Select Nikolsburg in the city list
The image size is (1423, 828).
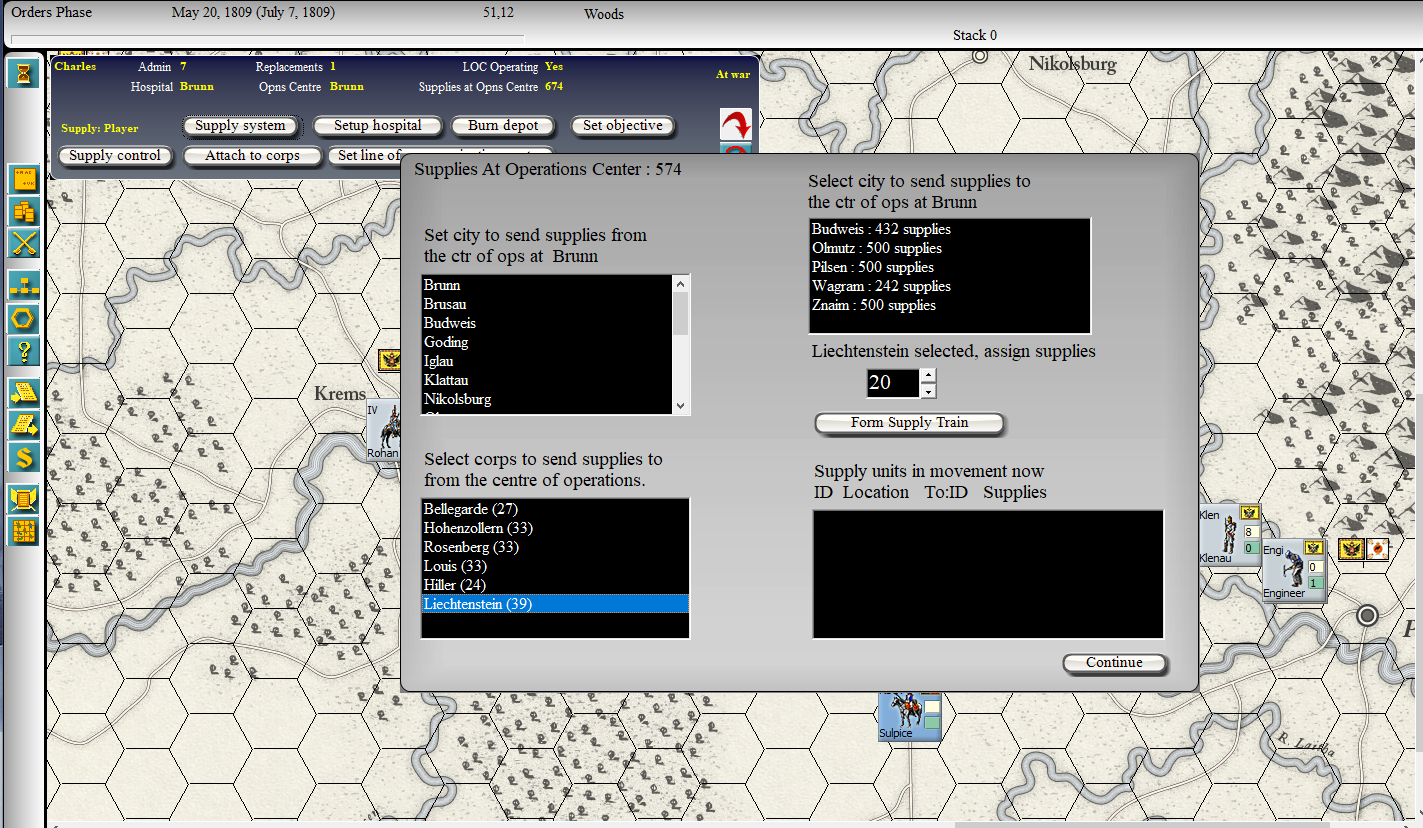[x=547, y=399]
